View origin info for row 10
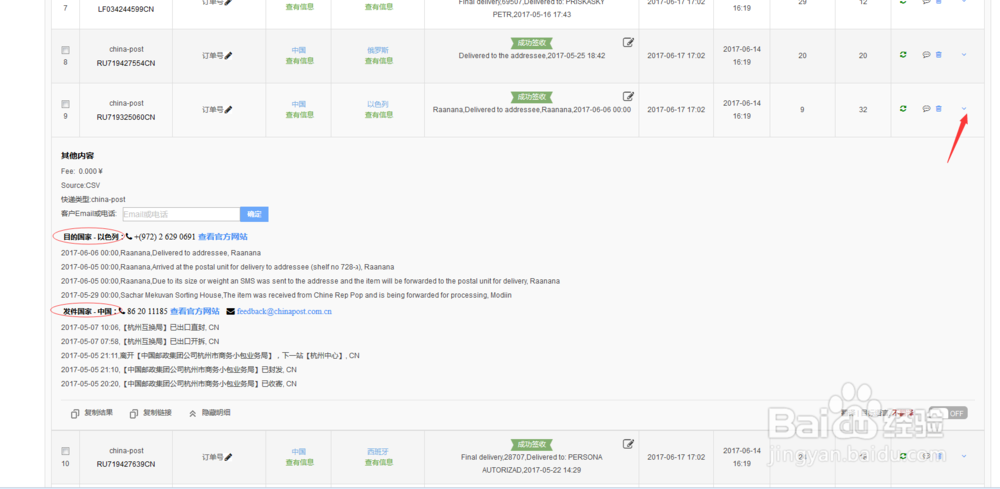 300,462
